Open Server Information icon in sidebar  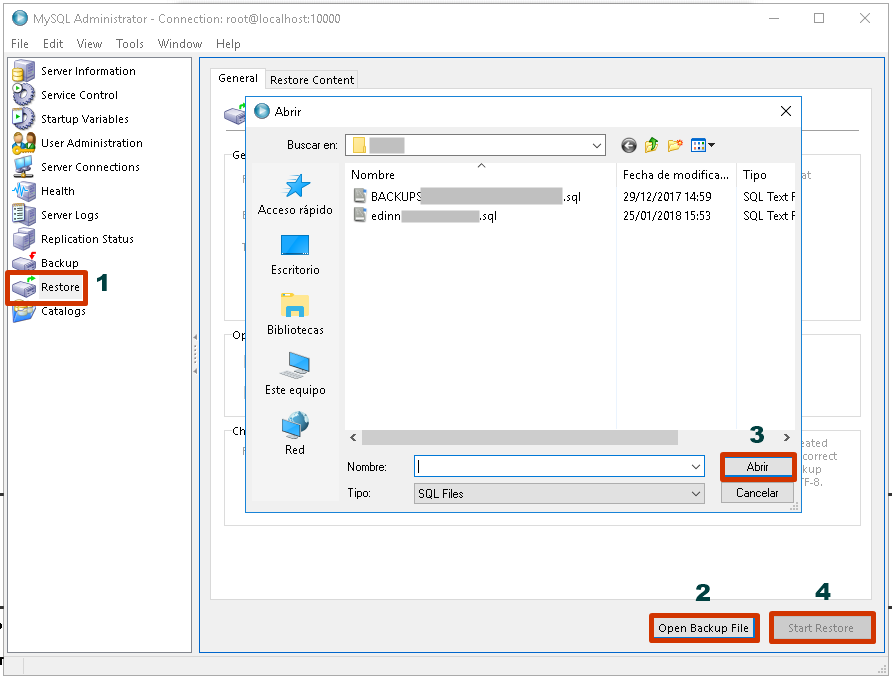click(x=23, y=71)
